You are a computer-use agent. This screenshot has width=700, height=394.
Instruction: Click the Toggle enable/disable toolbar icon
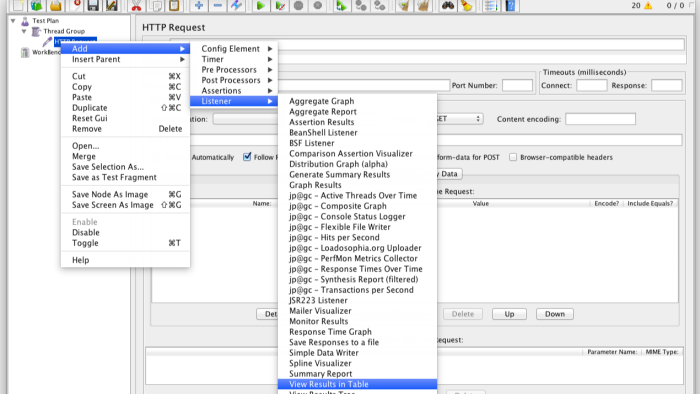pyautogui.click(x=236, y=5)
